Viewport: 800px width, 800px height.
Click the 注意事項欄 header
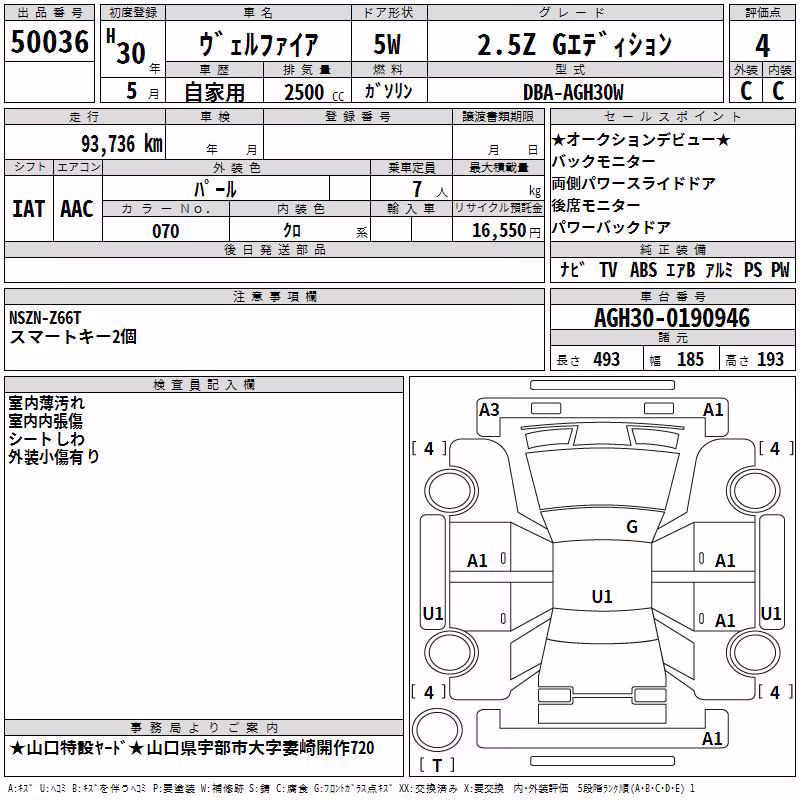(274, 296)
